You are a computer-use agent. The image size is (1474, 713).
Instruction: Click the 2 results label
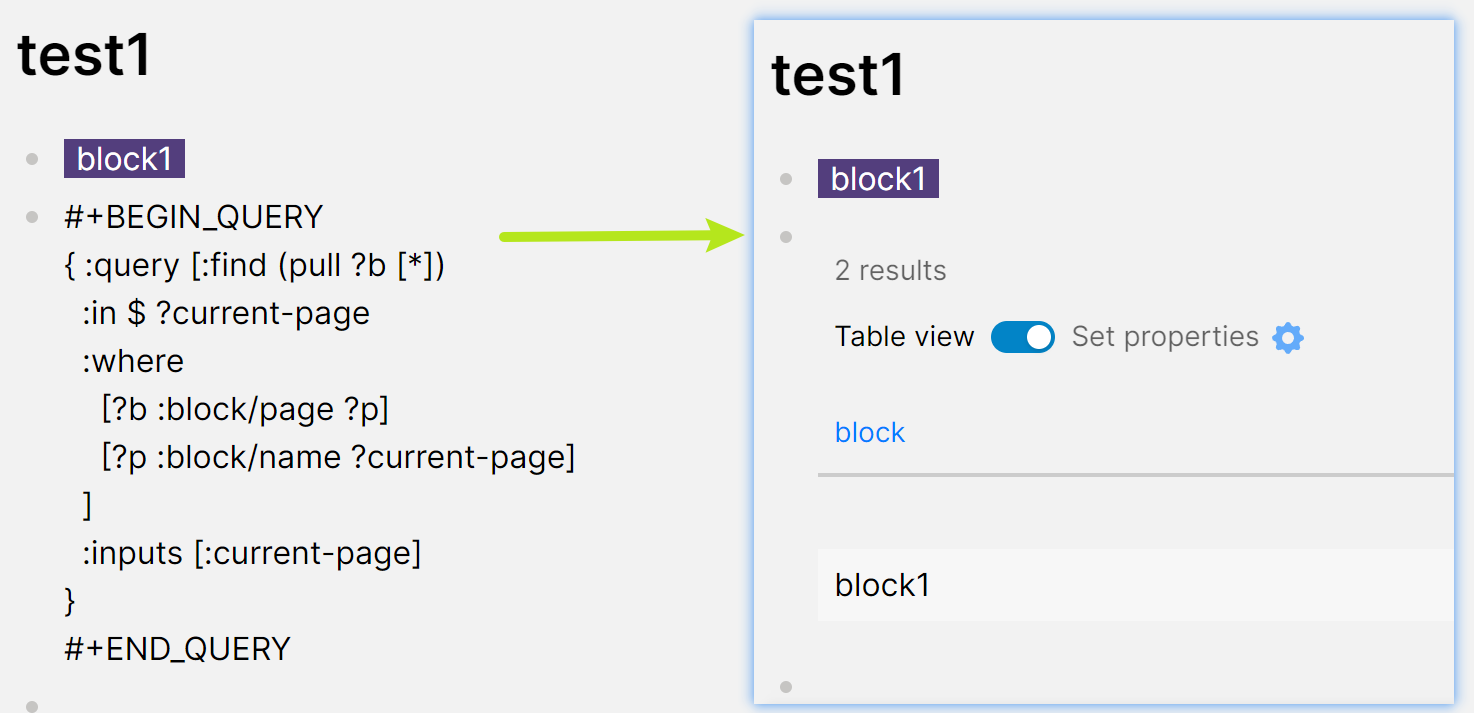coord(890,269)
